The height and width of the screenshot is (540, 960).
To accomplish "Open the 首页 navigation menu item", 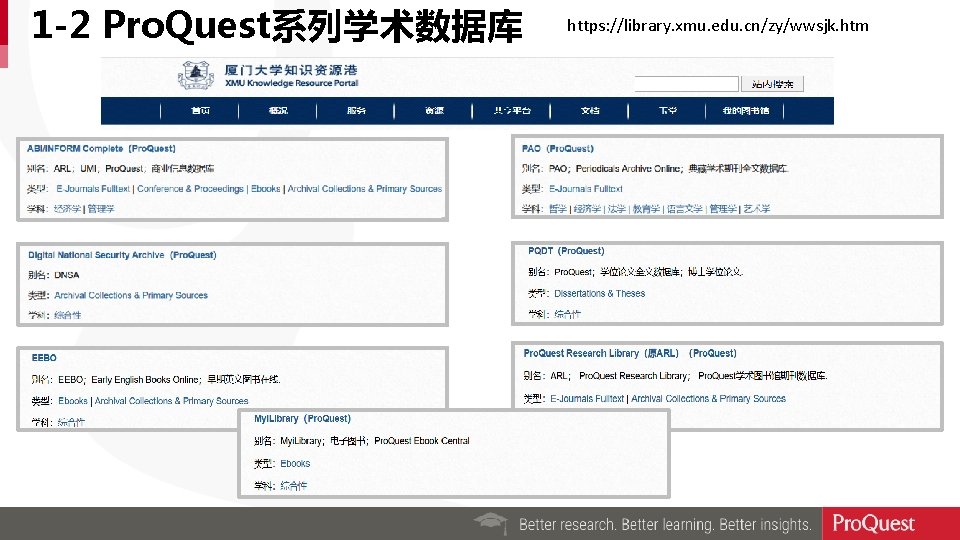I will [200, 111].
